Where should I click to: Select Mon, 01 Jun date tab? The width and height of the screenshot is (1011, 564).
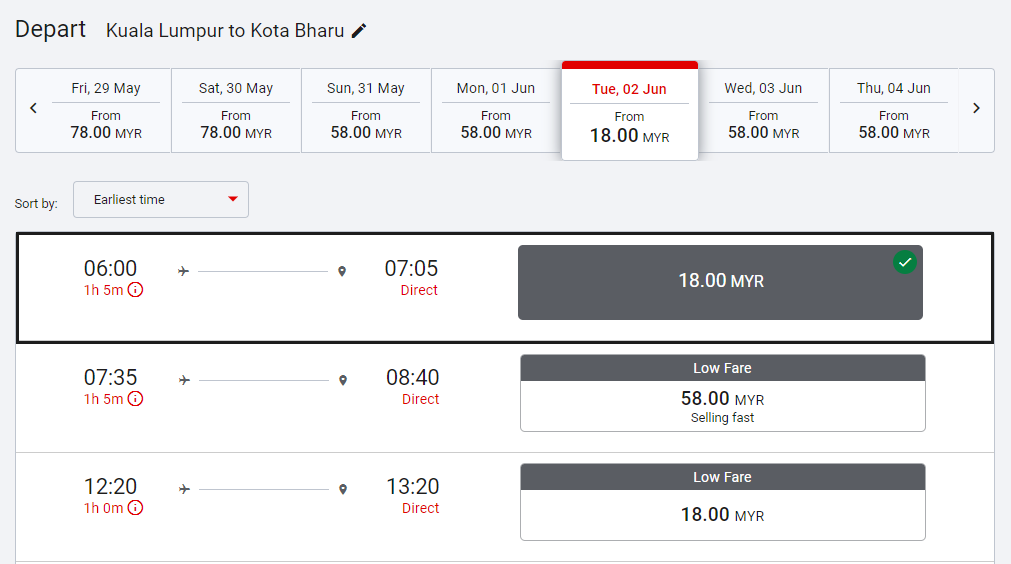496,110
